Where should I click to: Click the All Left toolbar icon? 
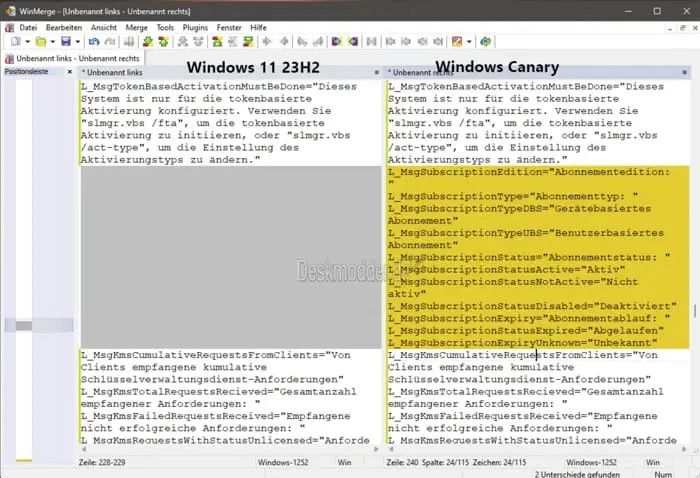(x=353, y=42)
